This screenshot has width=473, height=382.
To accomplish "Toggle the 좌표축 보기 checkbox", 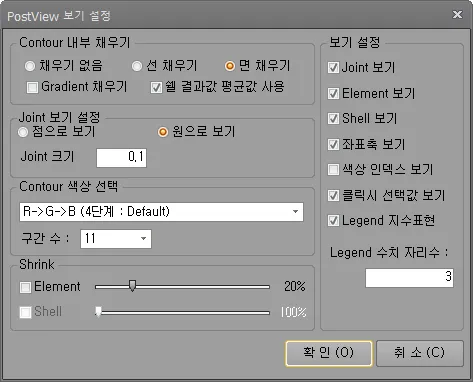I will point(333,144).
